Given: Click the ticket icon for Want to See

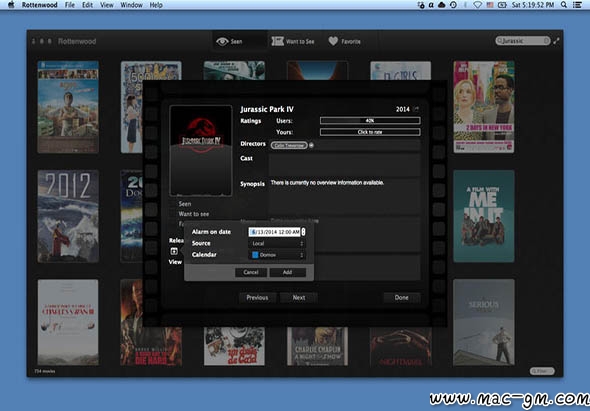Looking at the screenshot, I should tap(277, 41).
